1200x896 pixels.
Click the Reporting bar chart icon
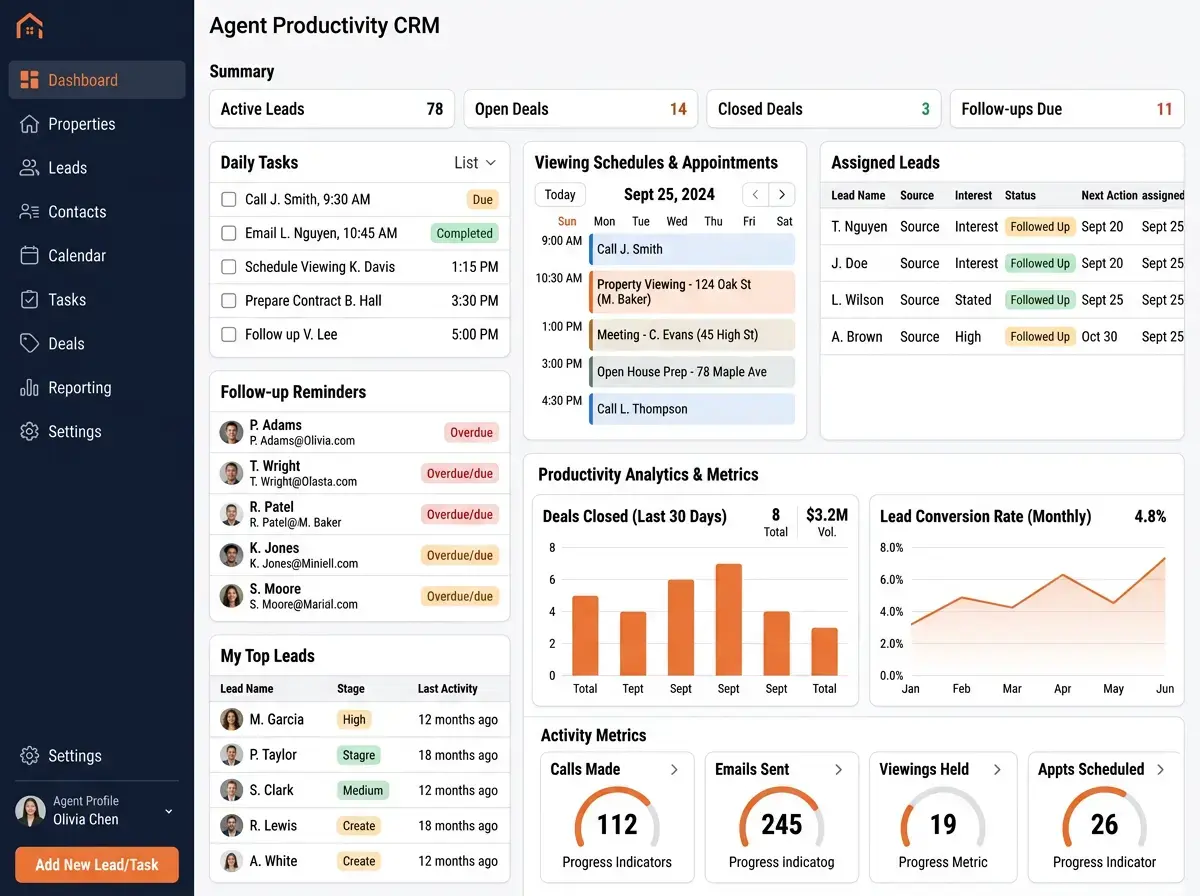(x=29, y=388)
